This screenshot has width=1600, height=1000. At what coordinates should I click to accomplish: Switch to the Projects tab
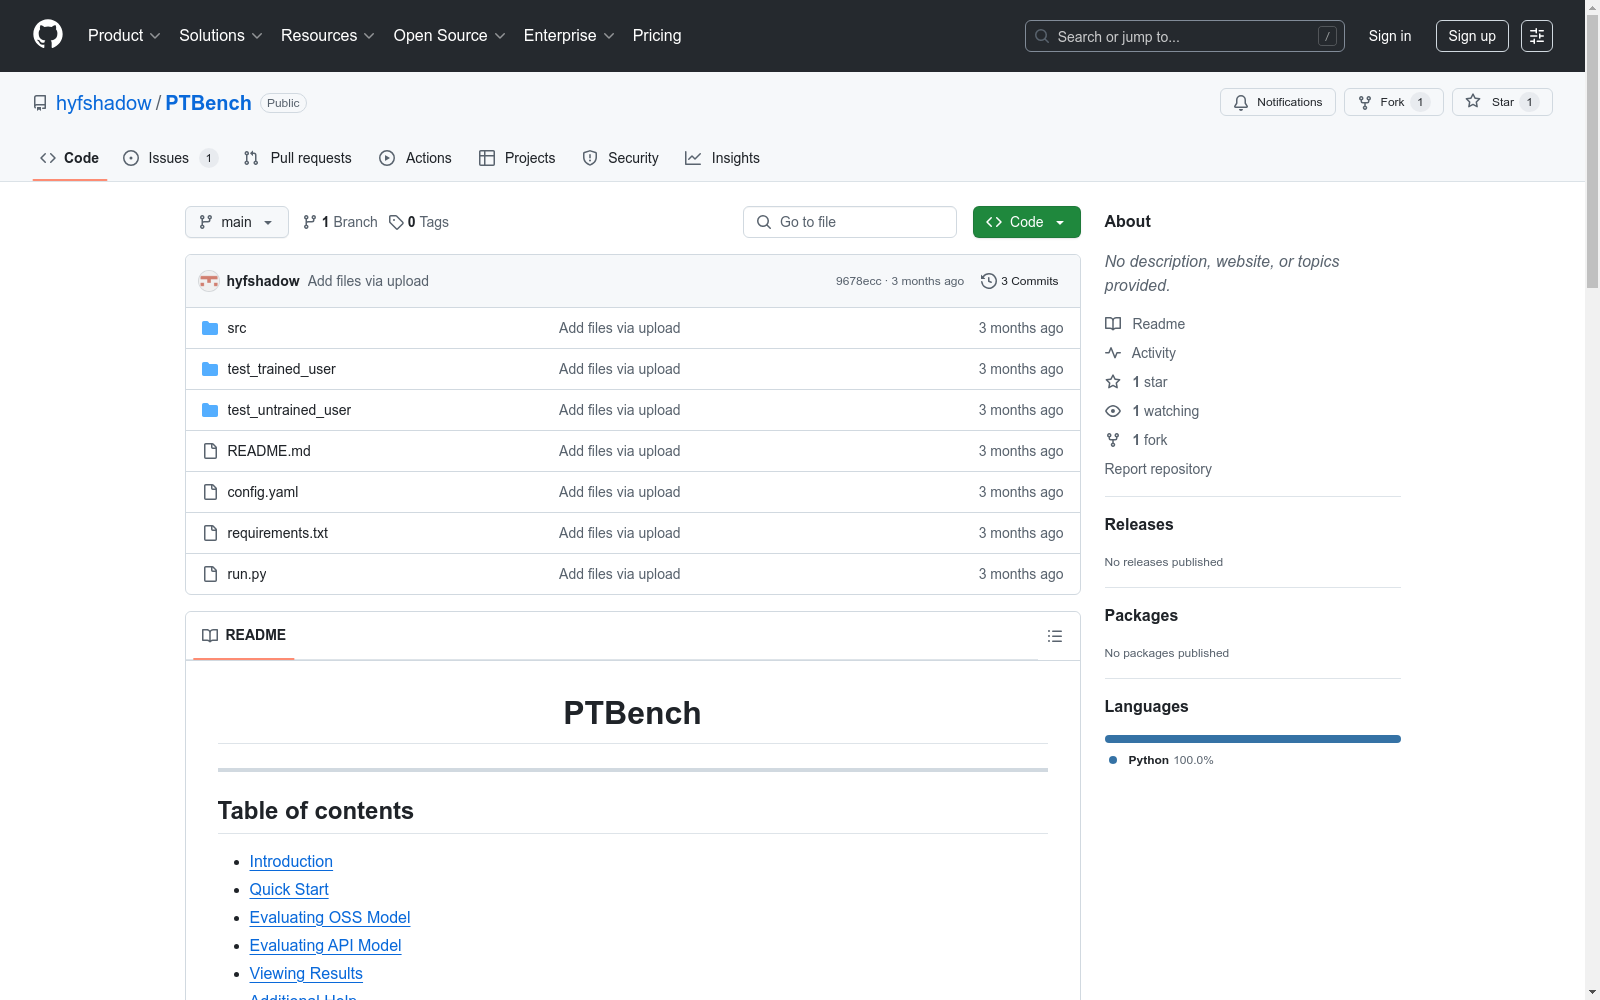click(x=517, y=158)
